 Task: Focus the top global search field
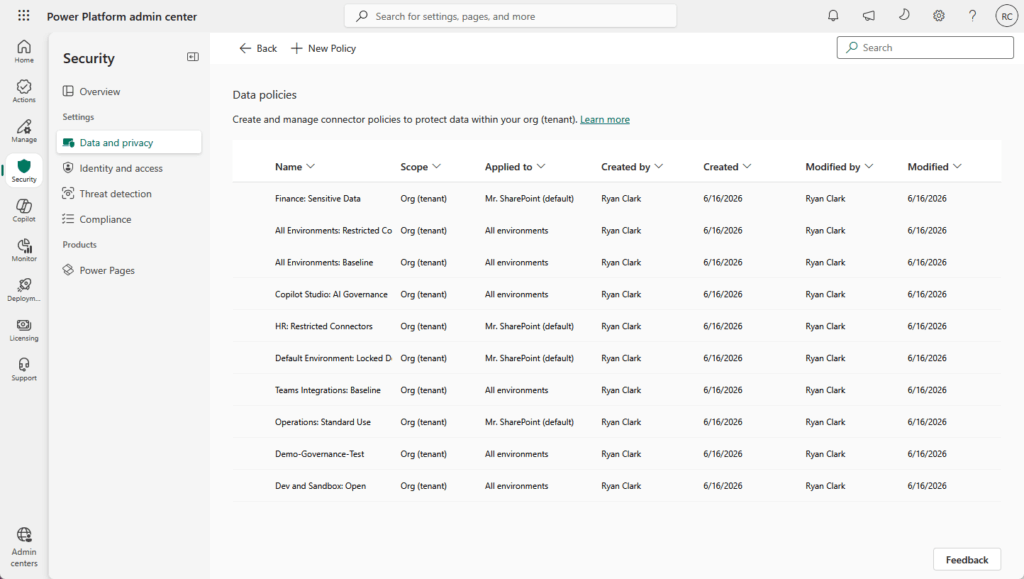(511, 16)
